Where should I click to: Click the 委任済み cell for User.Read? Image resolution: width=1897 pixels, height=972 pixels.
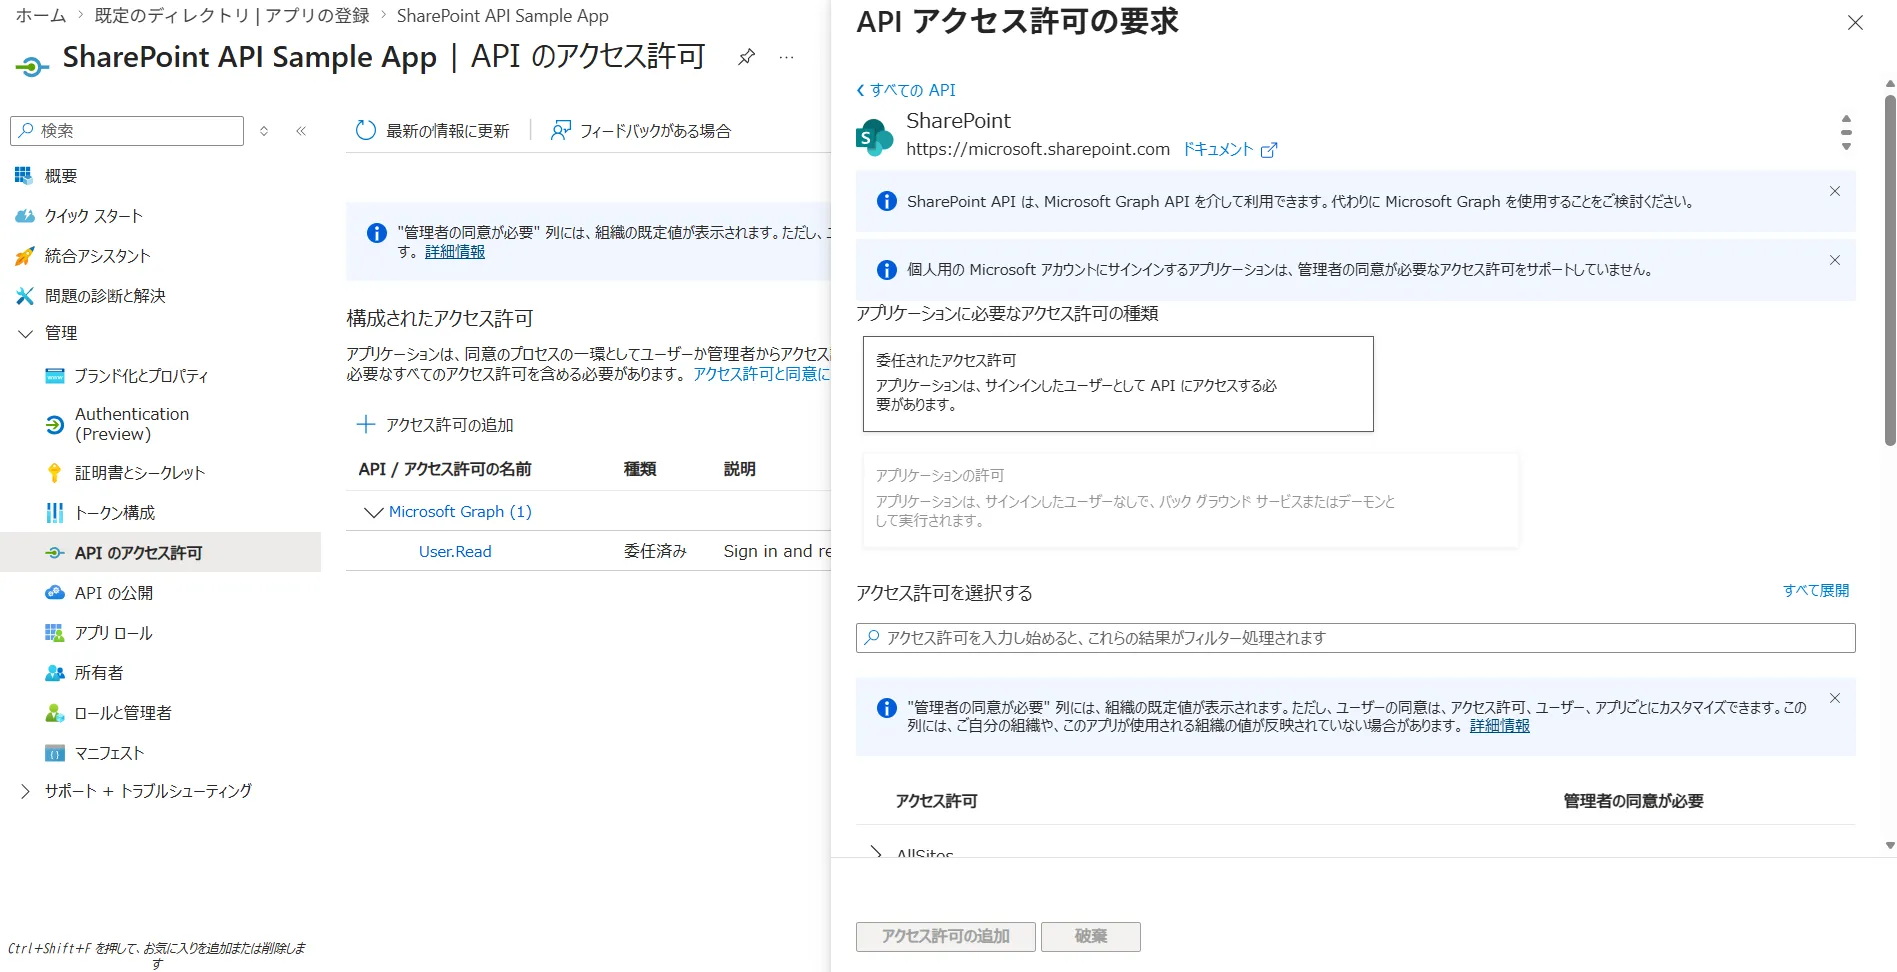(x=655, y=552)
